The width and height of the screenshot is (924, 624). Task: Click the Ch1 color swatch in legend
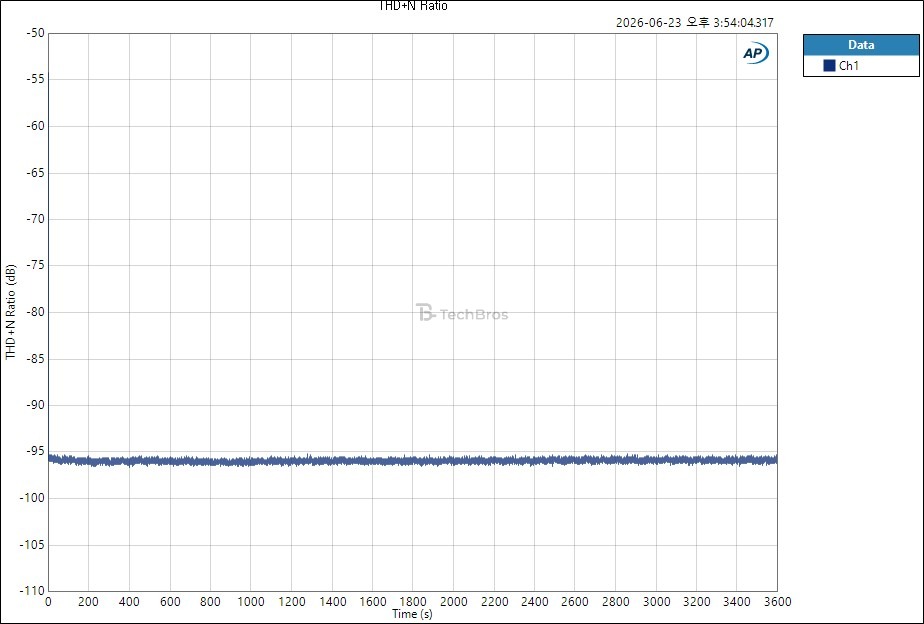pos(829,65)
